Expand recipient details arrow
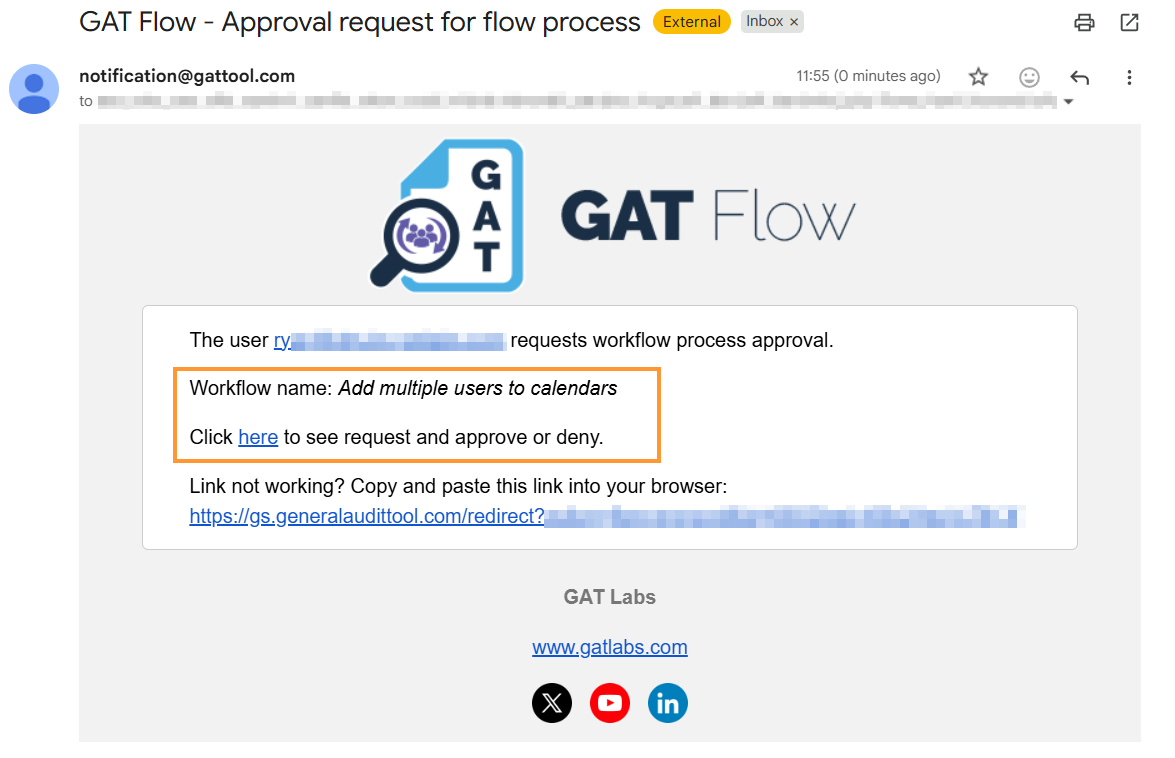 [1069, 102]
